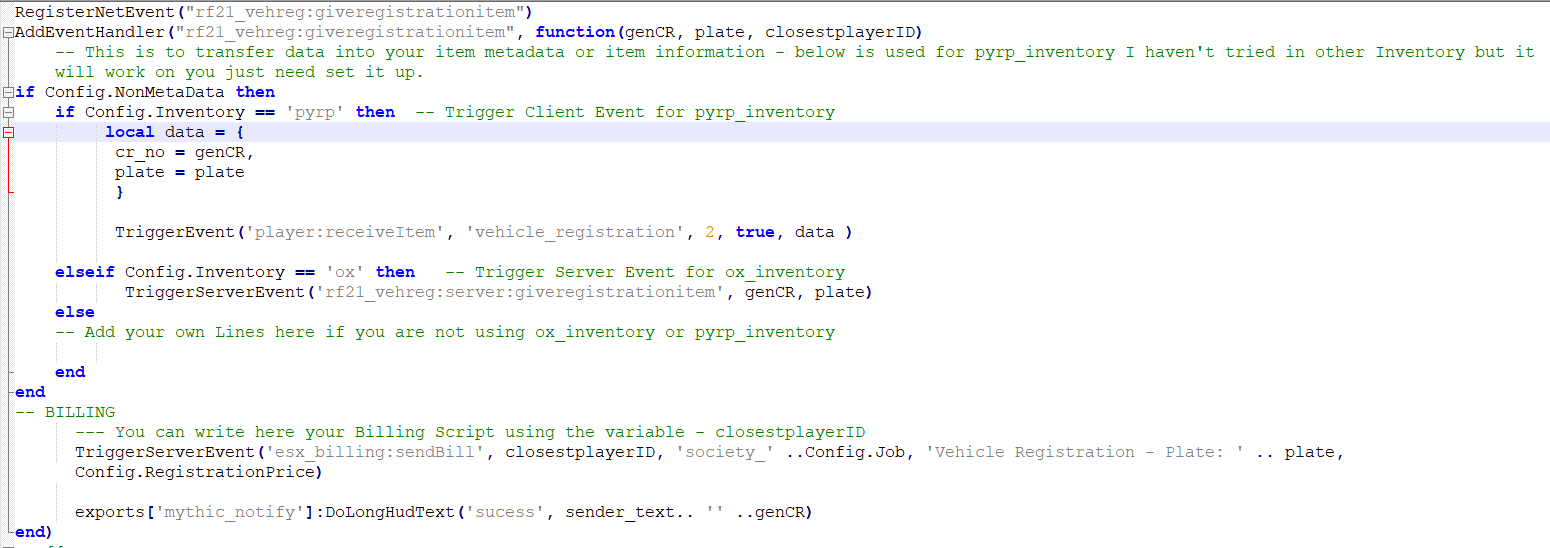
Task: Click the 'plate = plate' line
Action: pyautogui.click(x=180, y=172)
